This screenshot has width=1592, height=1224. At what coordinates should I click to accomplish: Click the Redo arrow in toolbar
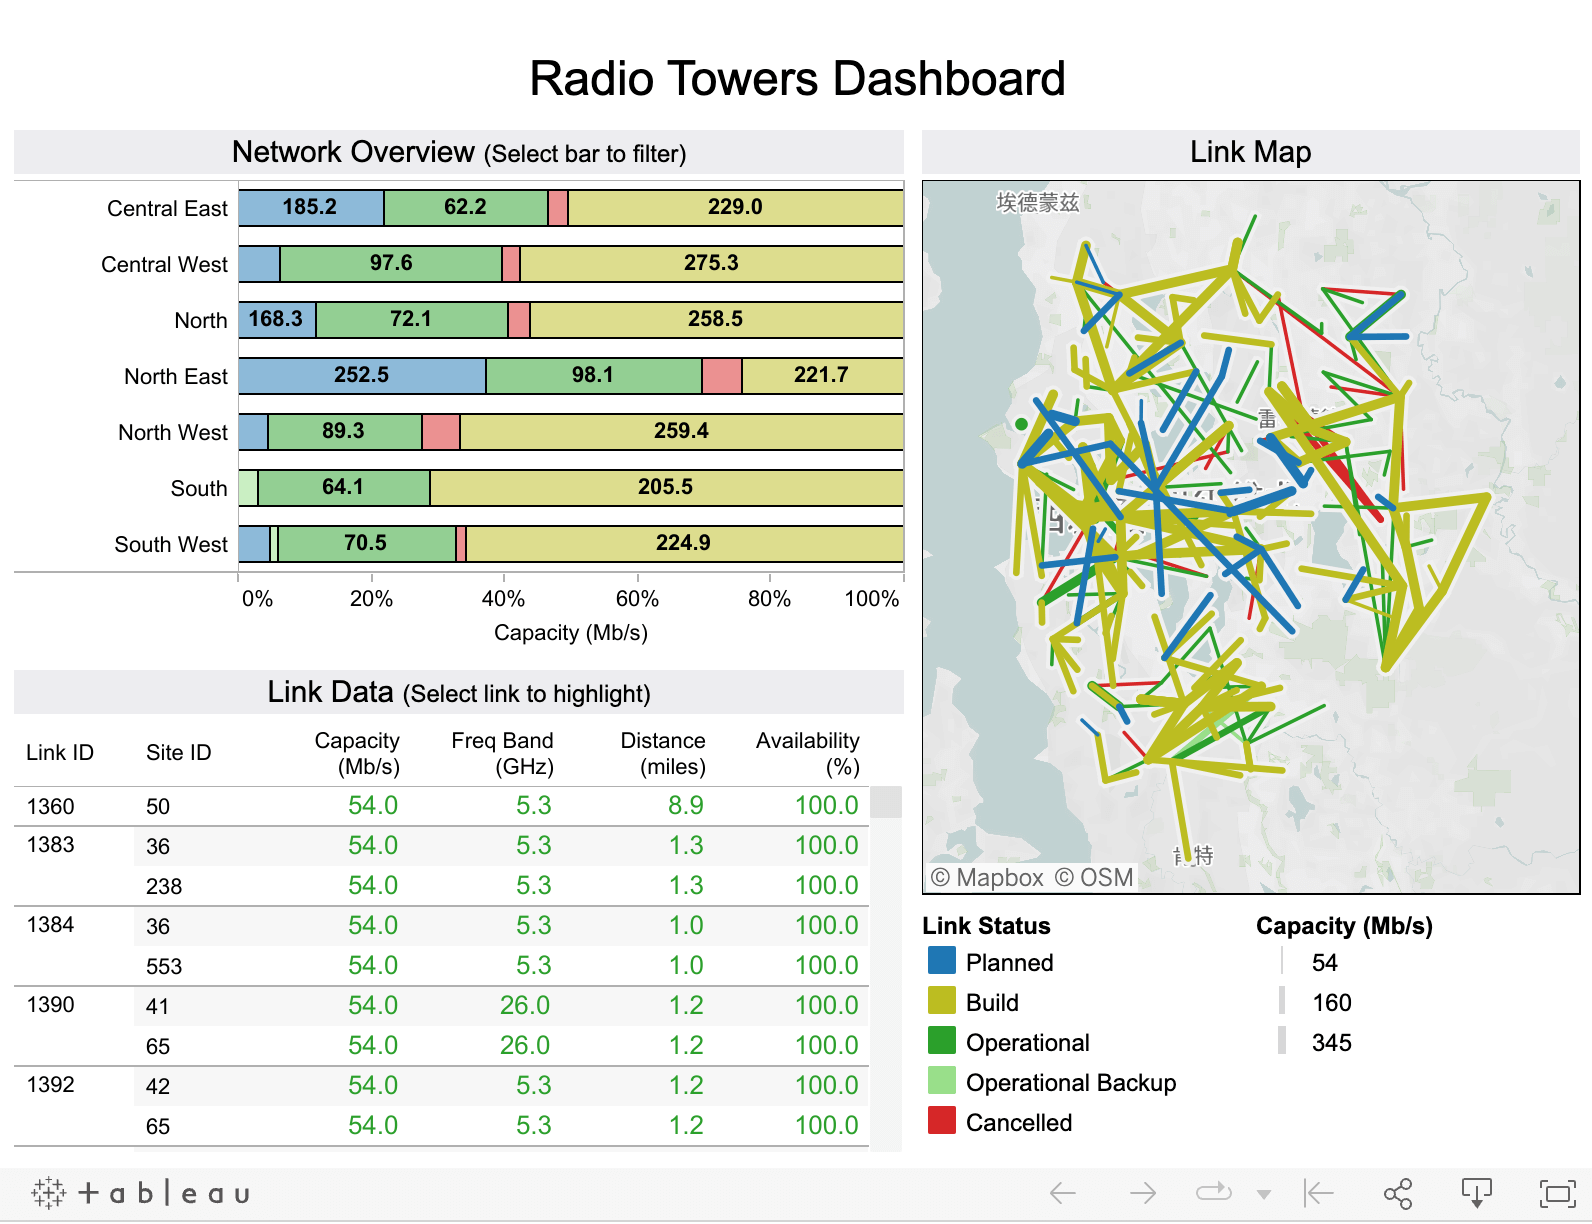pyautogui.click(x=1142, y=1192)
